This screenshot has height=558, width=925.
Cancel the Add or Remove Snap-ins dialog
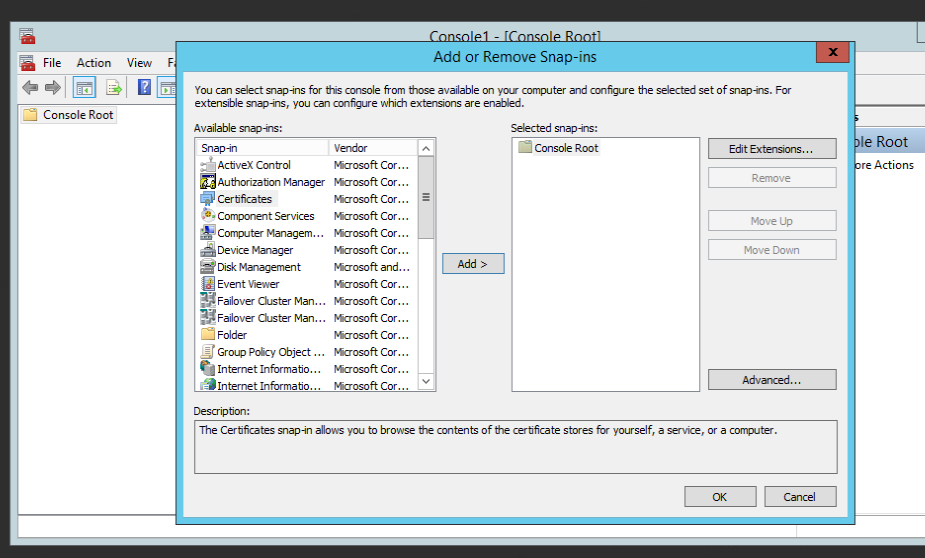(x=799, y=496)
